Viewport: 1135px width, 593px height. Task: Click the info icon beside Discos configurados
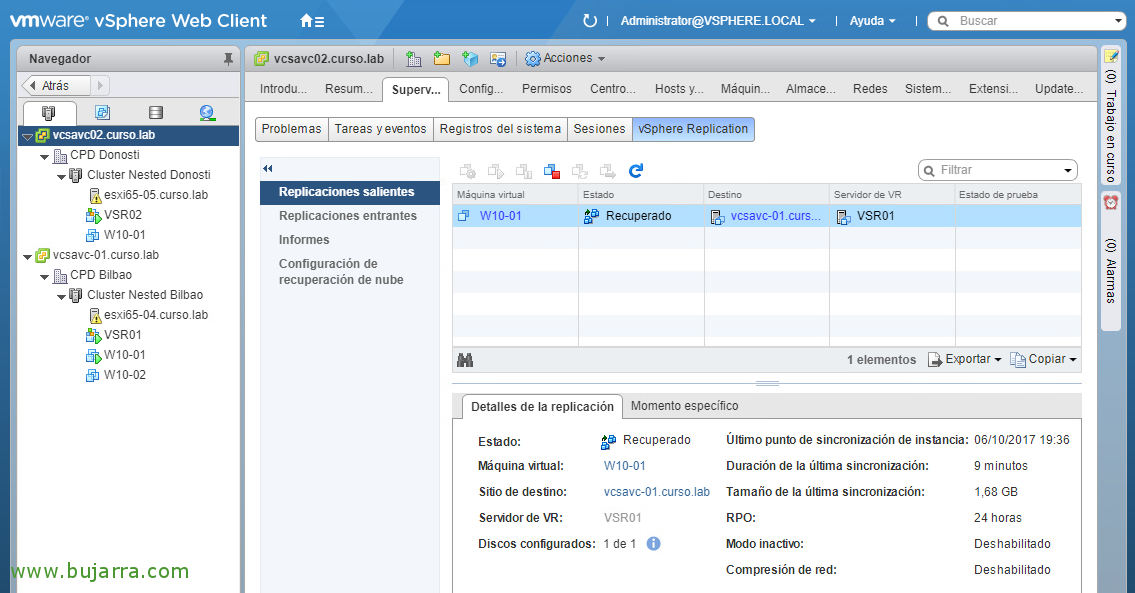[653, 544]
